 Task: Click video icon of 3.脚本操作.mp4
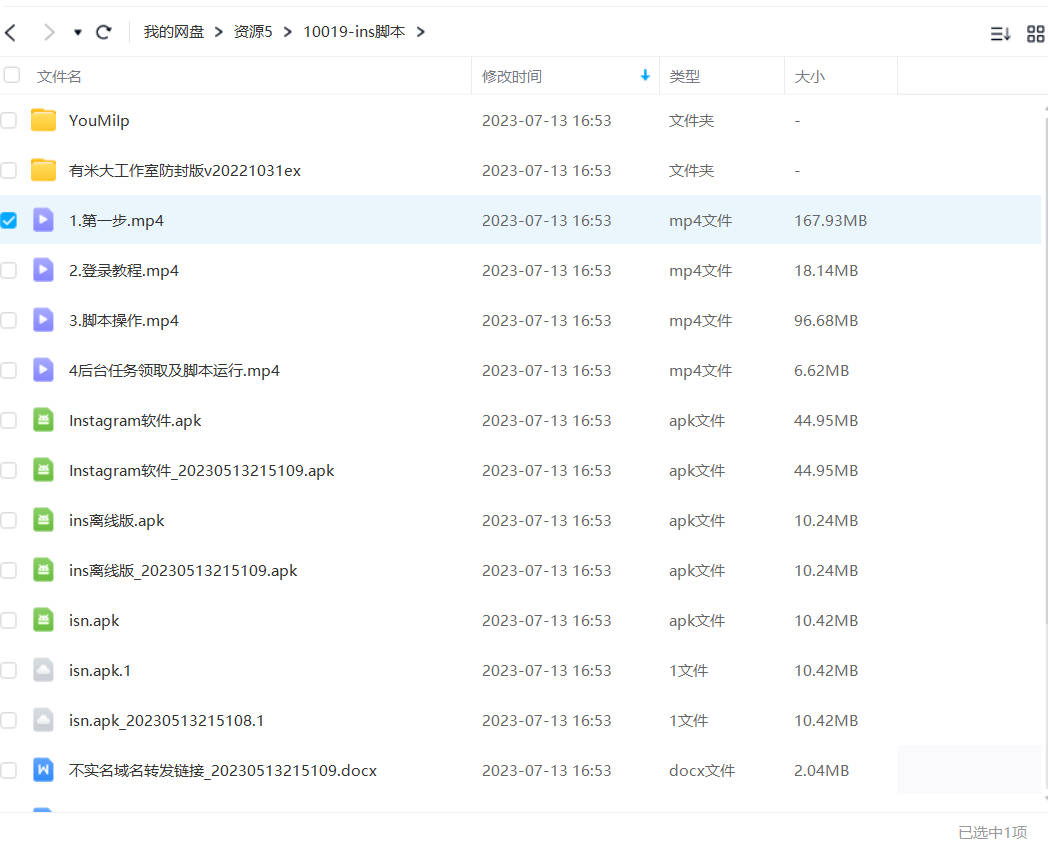(43, 319)
